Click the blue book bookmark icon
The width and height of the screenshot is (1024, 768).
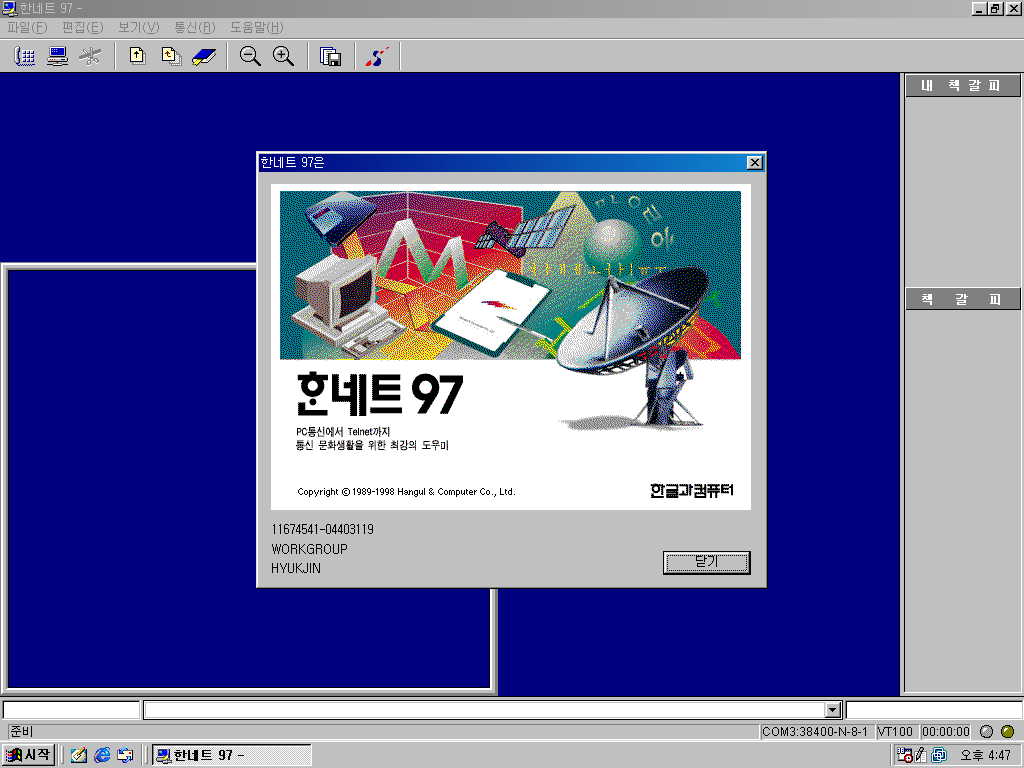tap(204, 56)
